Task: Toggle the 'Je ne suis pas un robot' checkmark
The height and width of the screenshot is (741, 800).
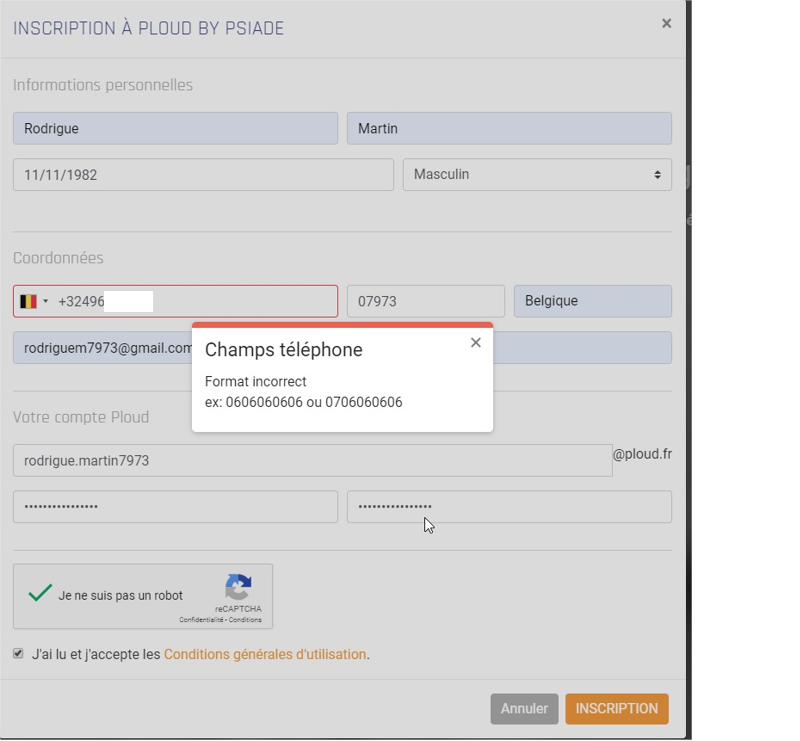Action: point(40,593)
